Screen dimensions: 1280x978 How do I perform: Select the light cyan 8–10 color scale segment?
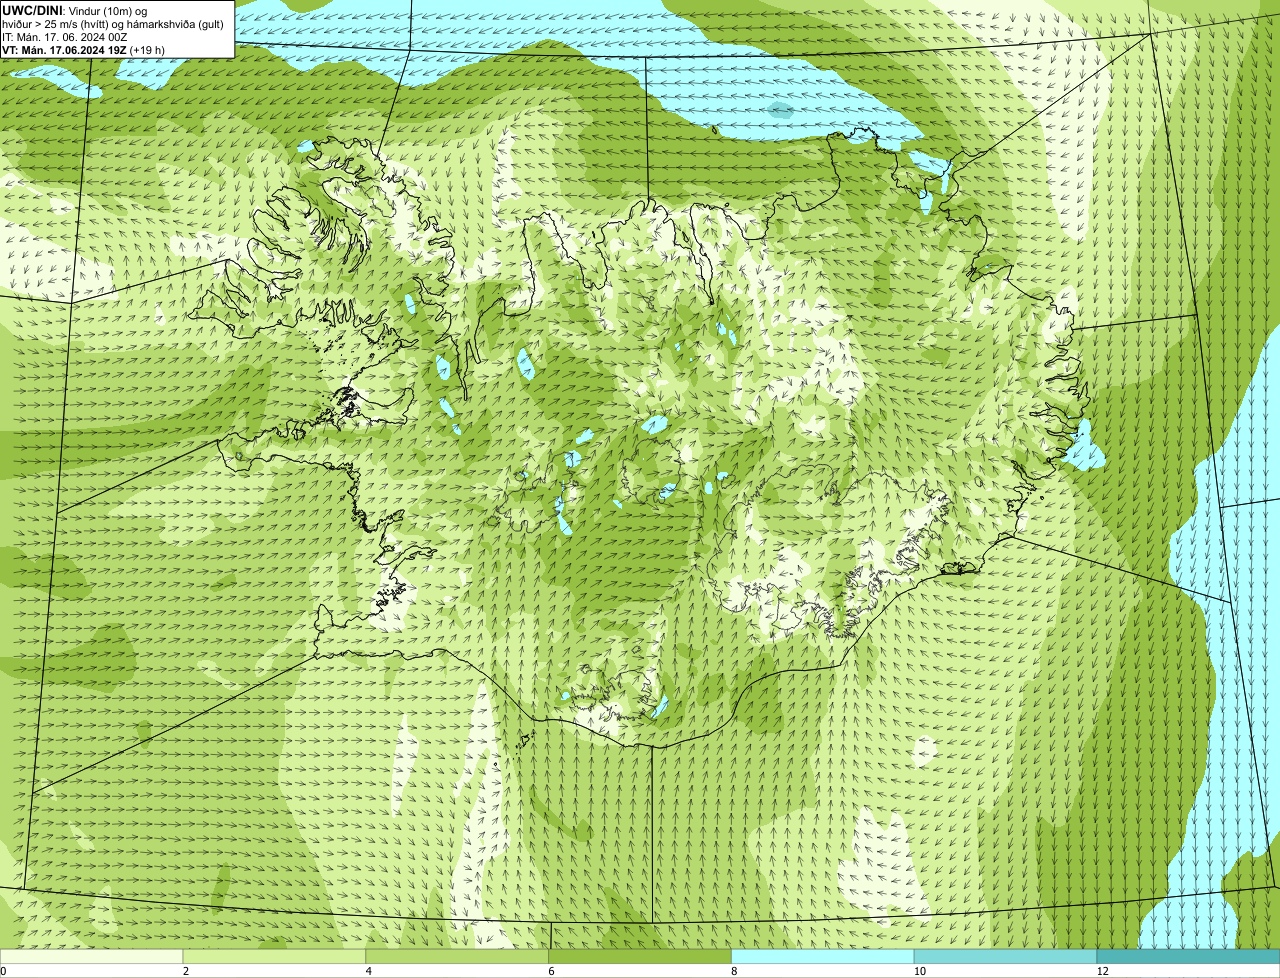(x=823, y=956)
